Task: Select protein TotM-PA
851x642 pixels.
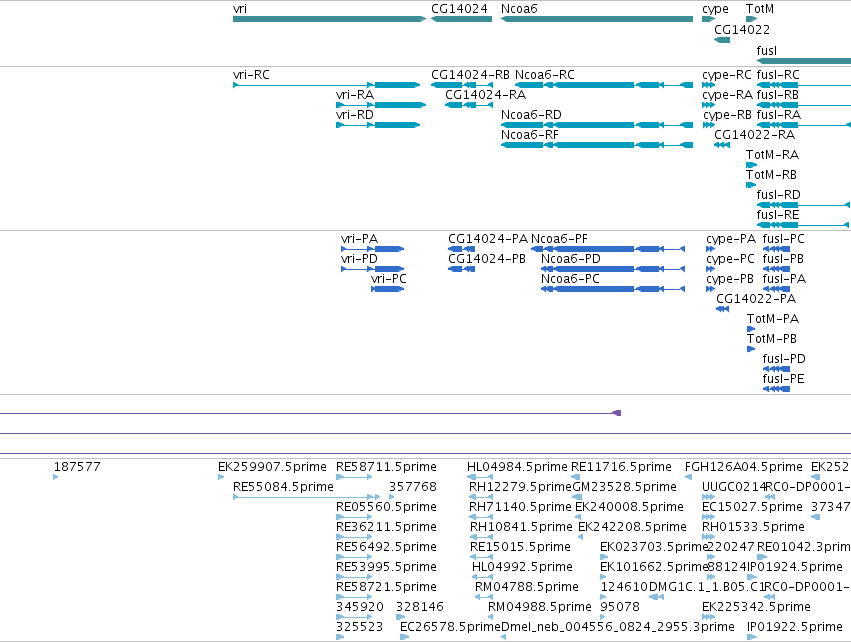Action: 751,329
